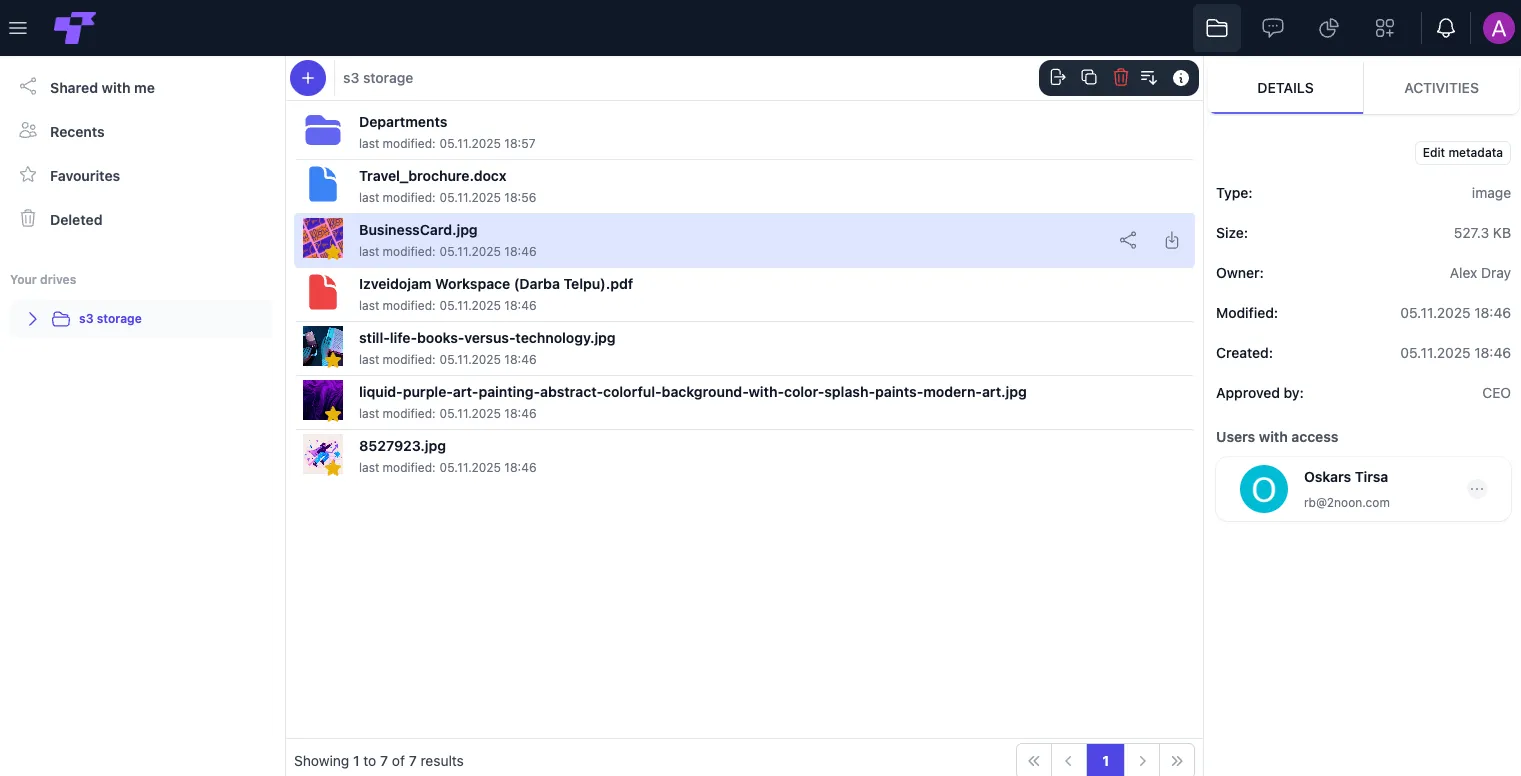Jump to the last results page
Screen dimensions: 1521x776
tap(1177, 761)
